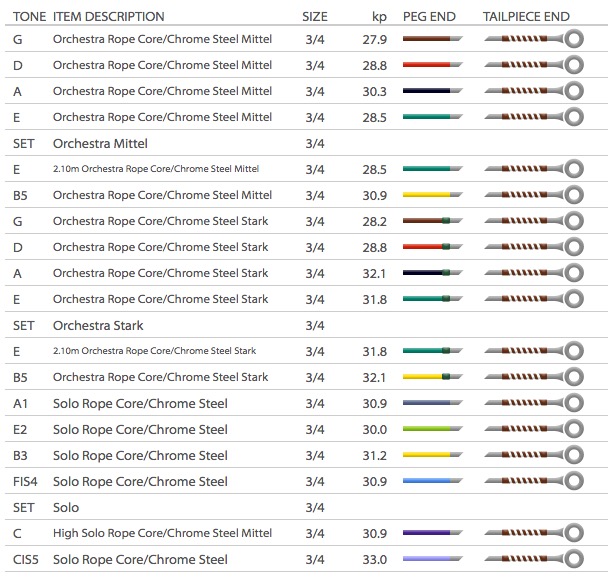
Task: Click the tailpiece end in High Solo C row
Action: (534, 533)
